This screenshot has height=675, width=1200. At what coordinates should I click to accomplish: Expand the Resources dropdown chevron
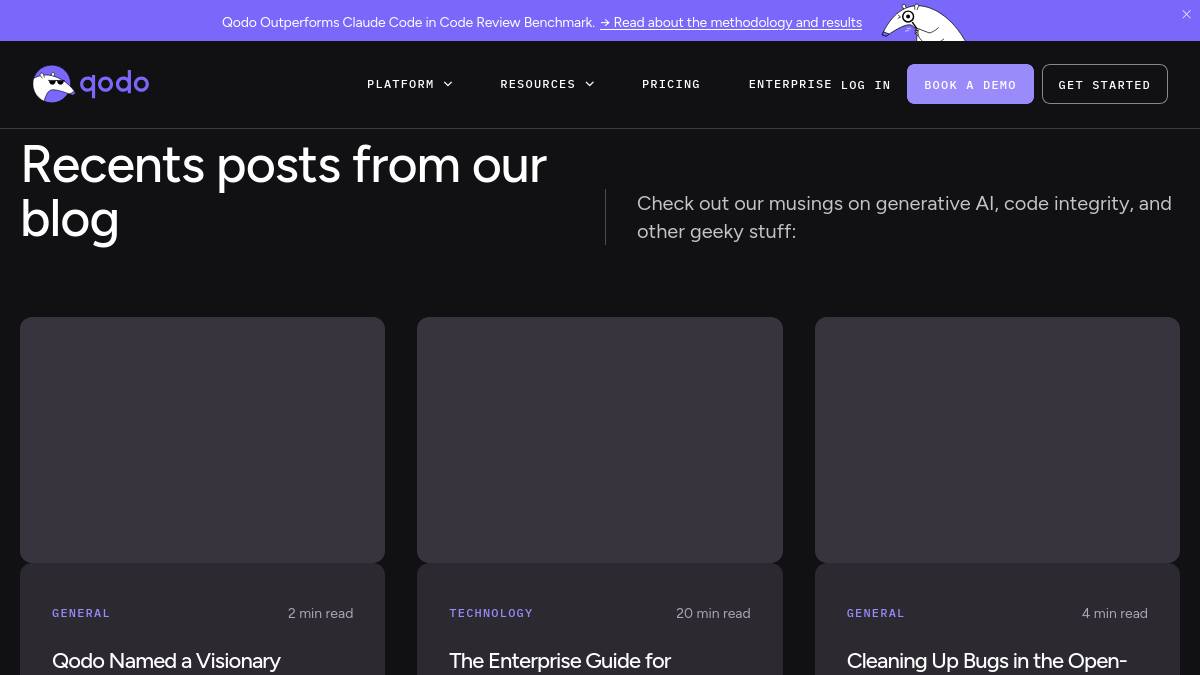click(x=590, y=84)
